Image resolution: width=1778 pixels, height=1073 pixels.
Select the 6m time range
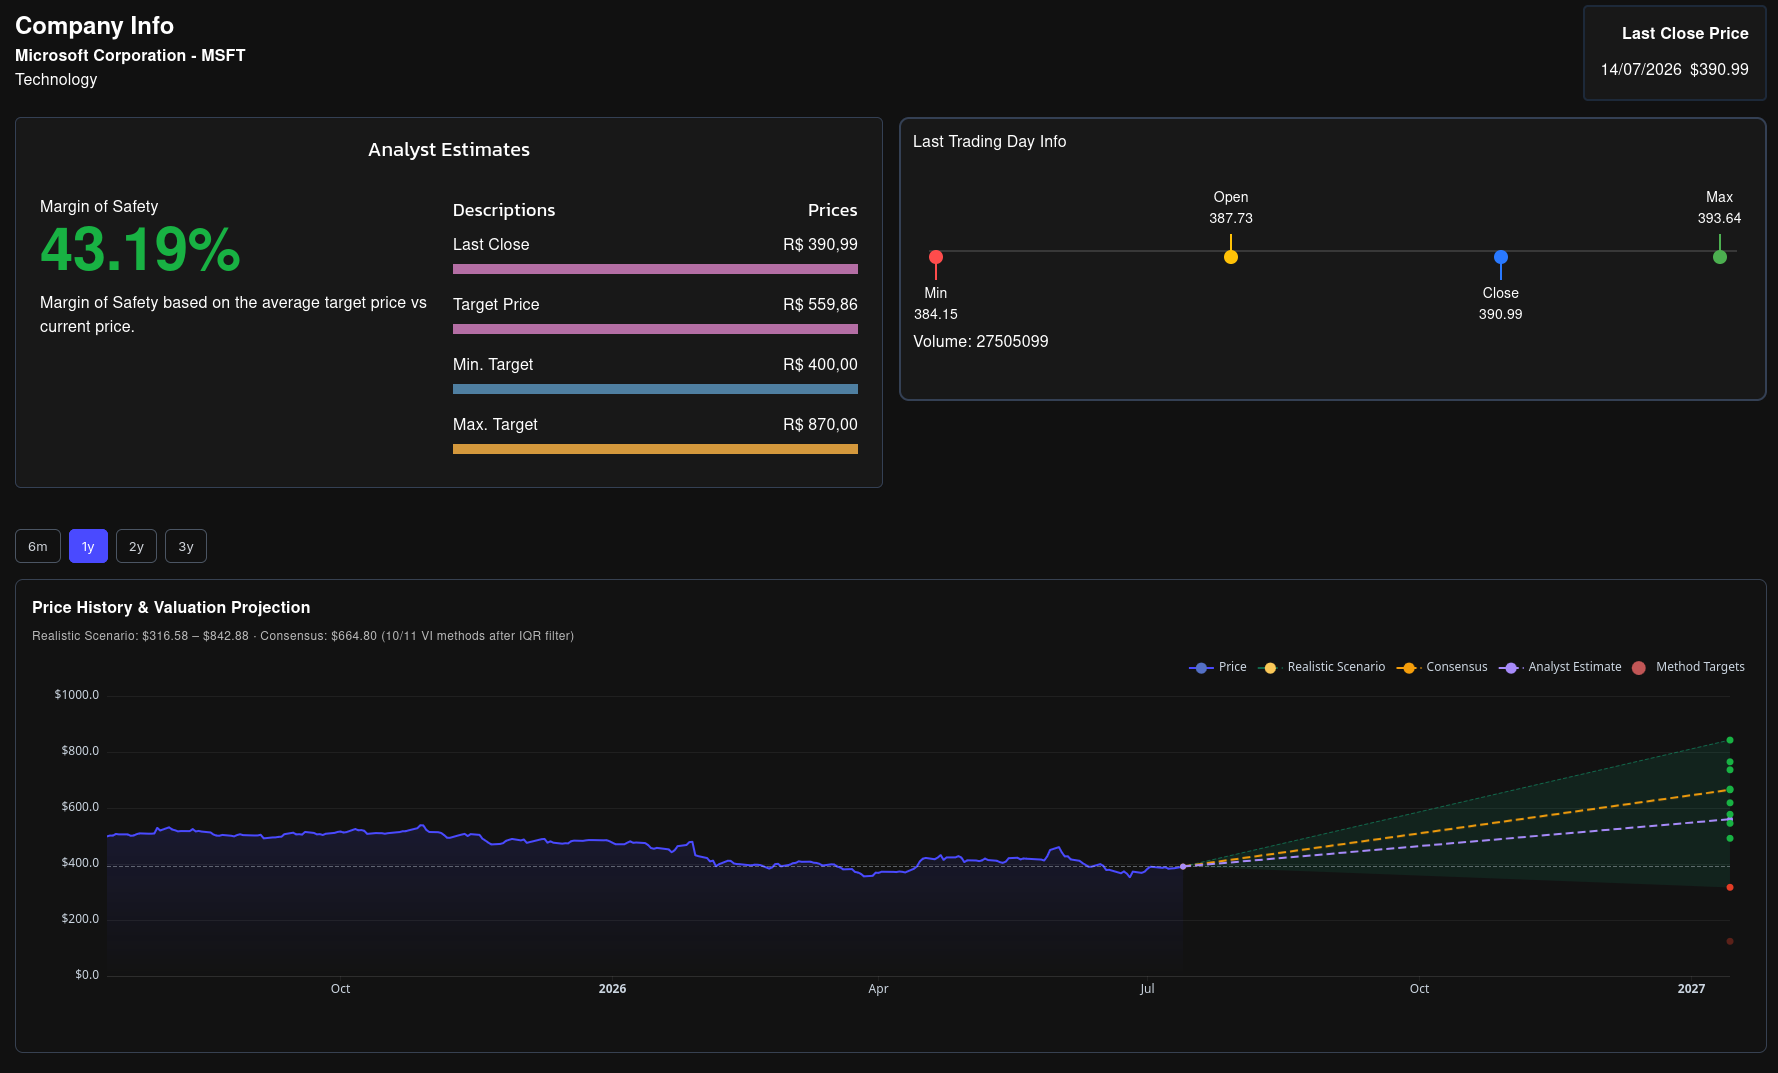38,546
